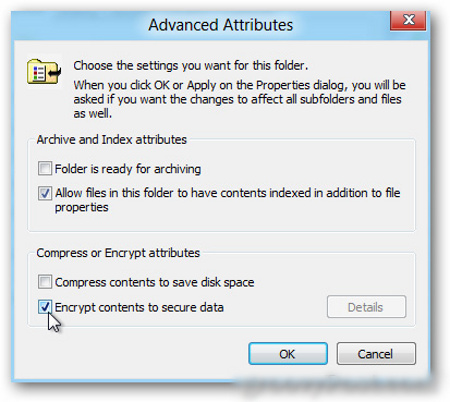450x402 pixels.
Task: Confirm the settings with the OK button
Action: coord(288,354)
